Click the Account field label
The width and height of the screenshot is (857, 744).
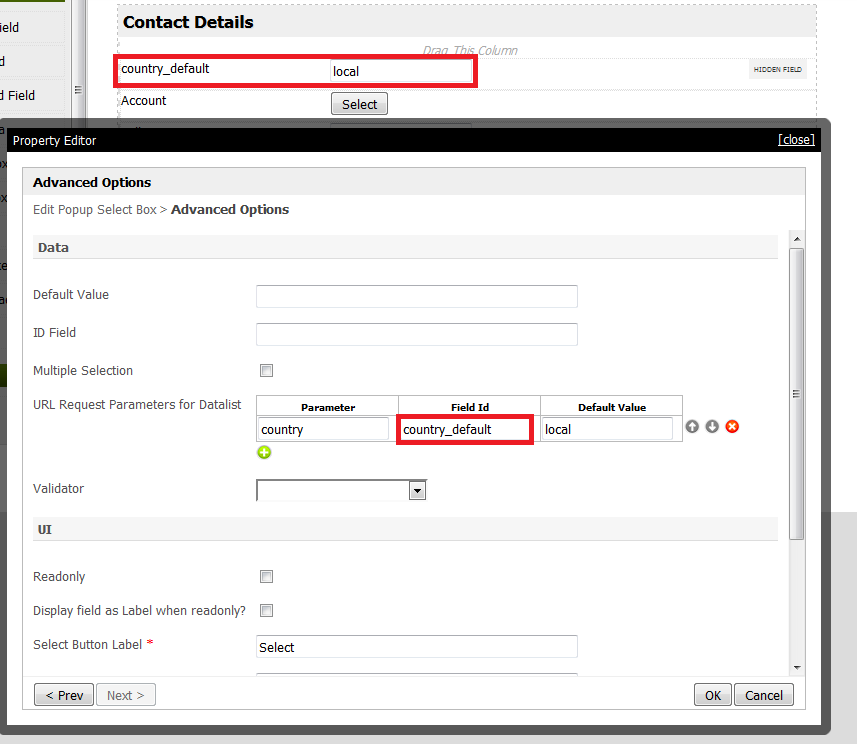click(x=144, y=101)
